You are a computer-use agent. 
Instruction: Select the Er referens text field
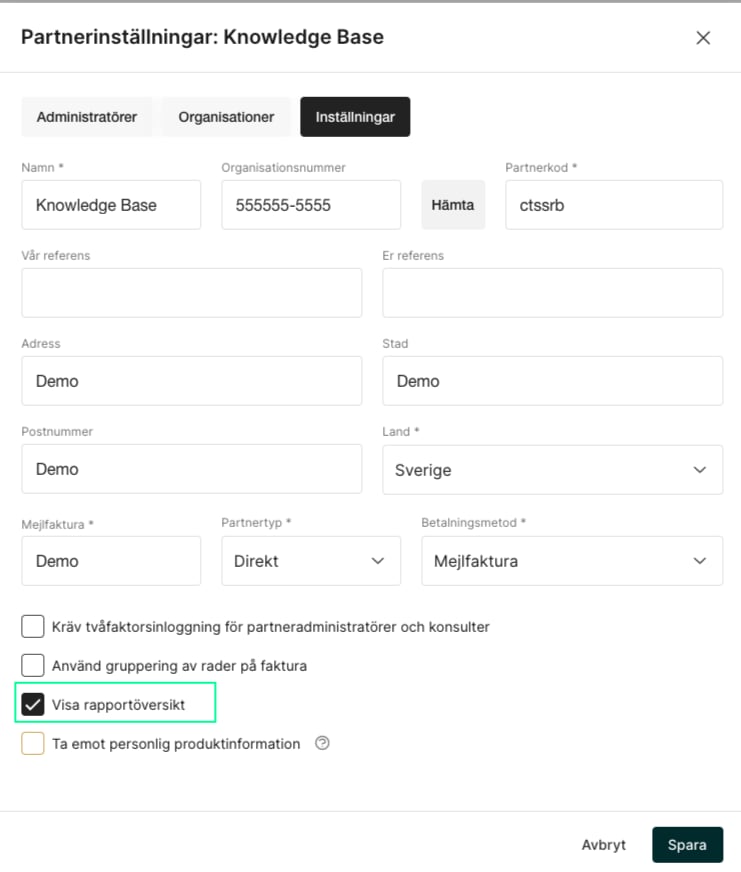point(552,293)
